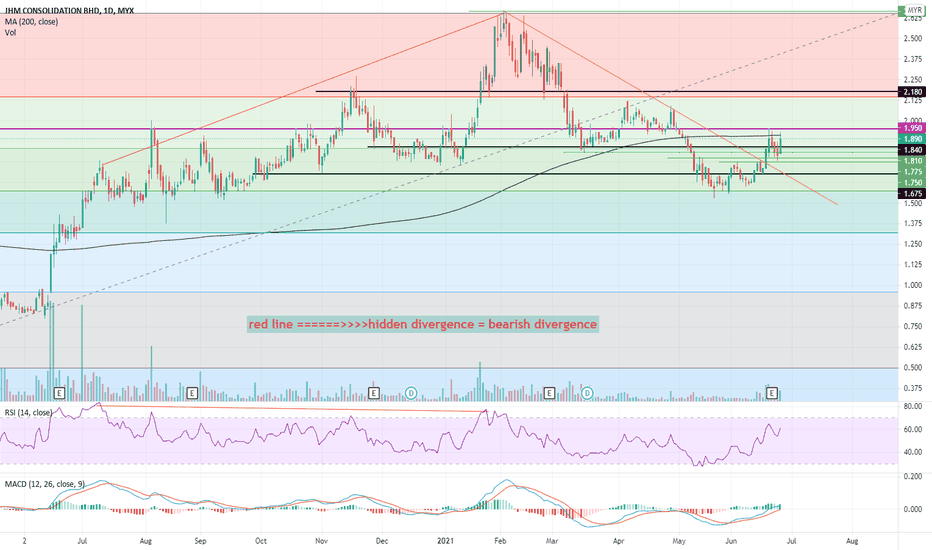Click the 0.200 value on MACD axis
The width and height of the screenshot is (932, 550).
[x=913, y=477]
